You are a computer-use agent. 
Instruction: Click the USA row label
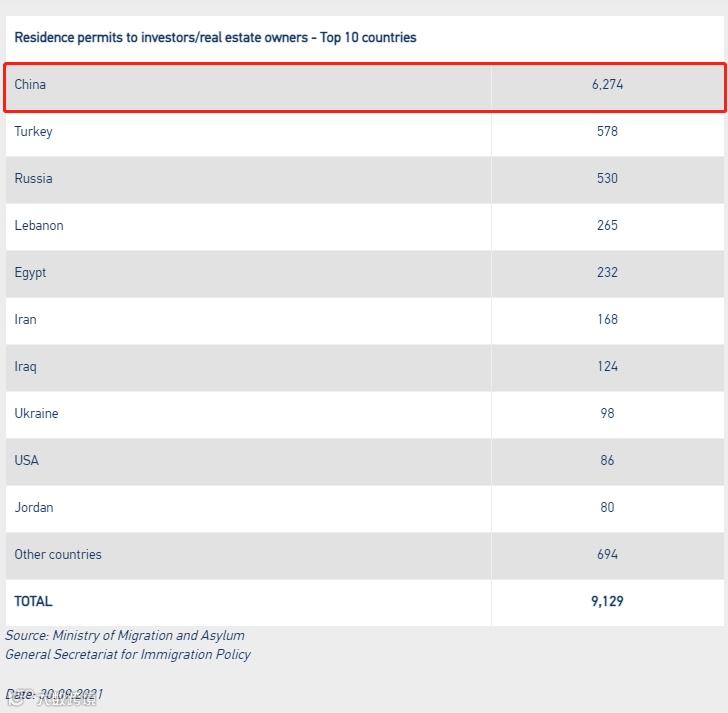pyautogui.click(x=27, y=461)
